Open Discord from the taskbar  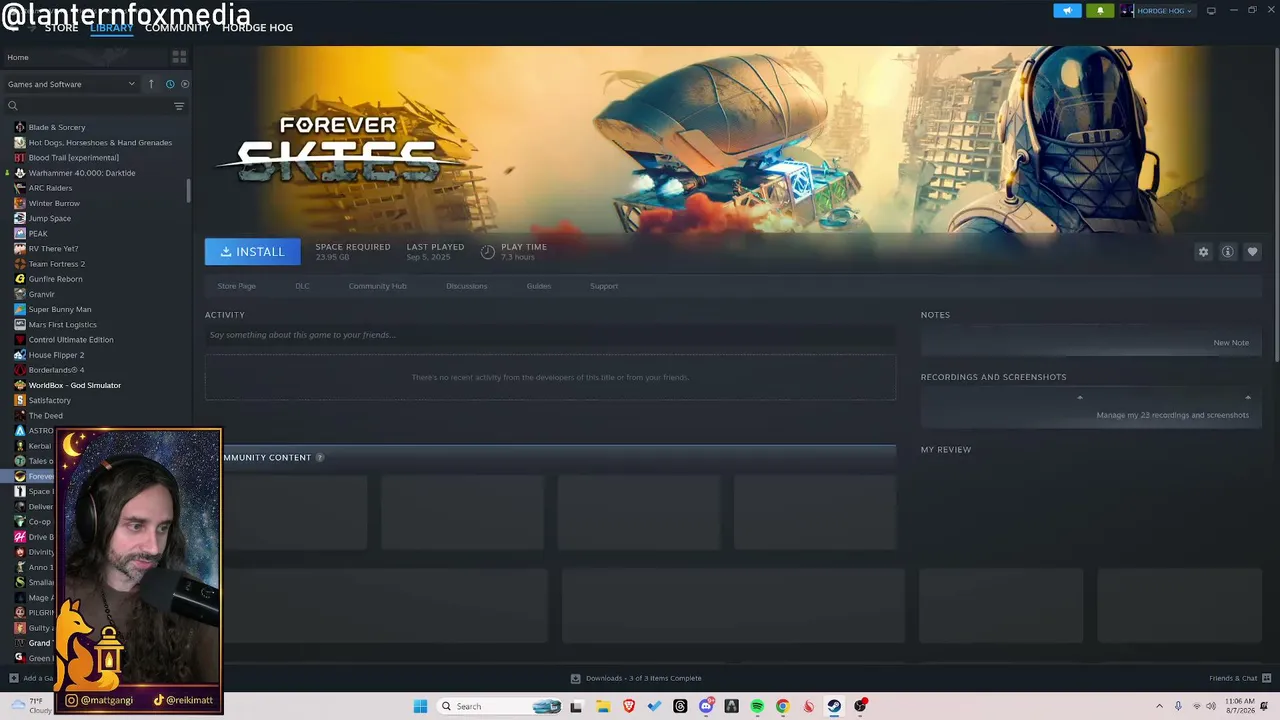[706, 706]
